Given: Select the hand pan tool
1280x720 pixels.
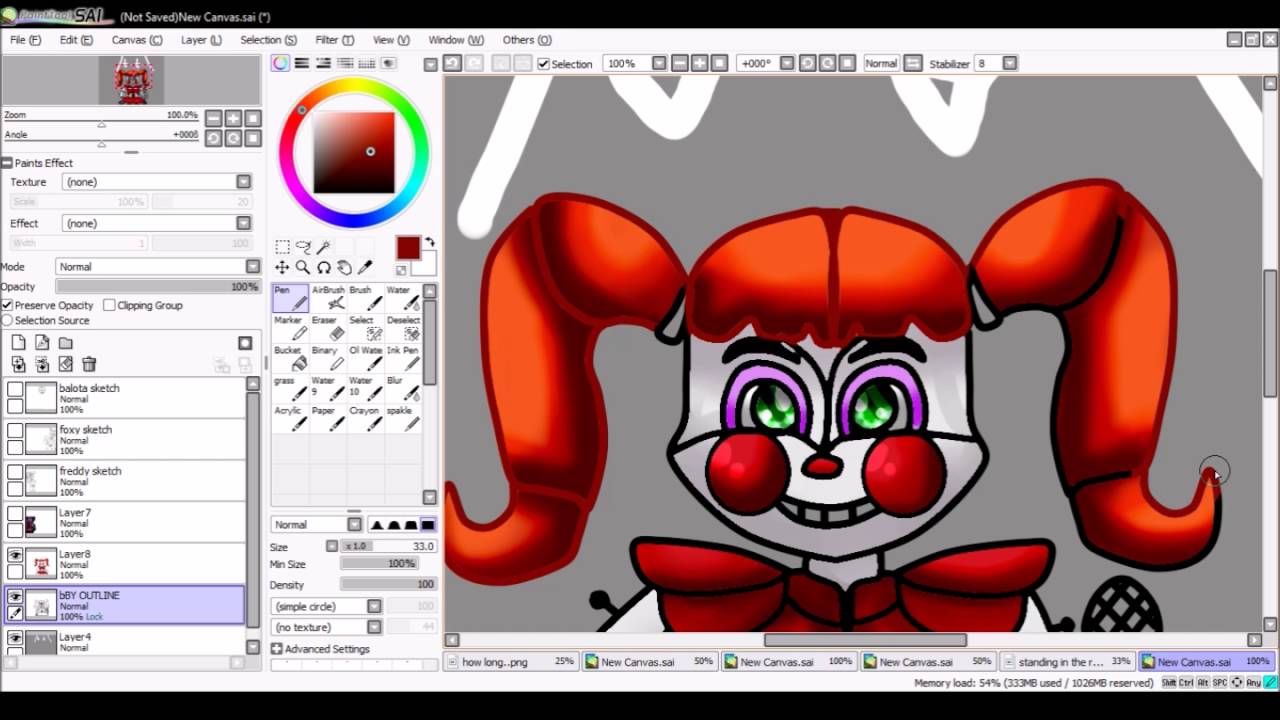Looking at the screenshot, I should (x=344, y=267).
